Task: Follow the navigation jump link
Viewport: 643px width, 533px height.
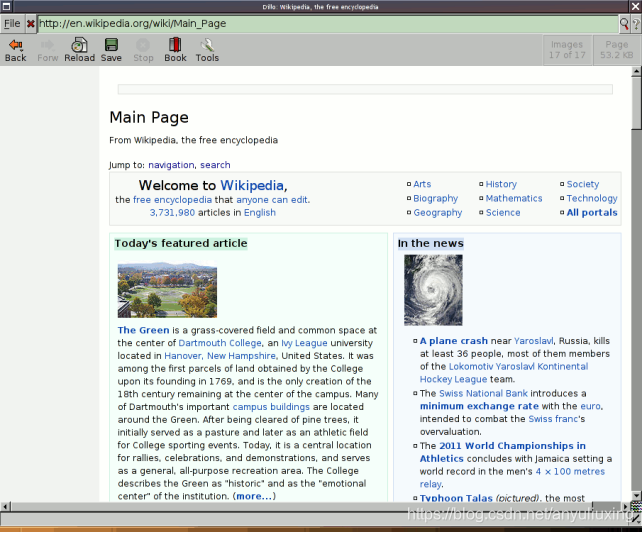Action: (171, 165)
